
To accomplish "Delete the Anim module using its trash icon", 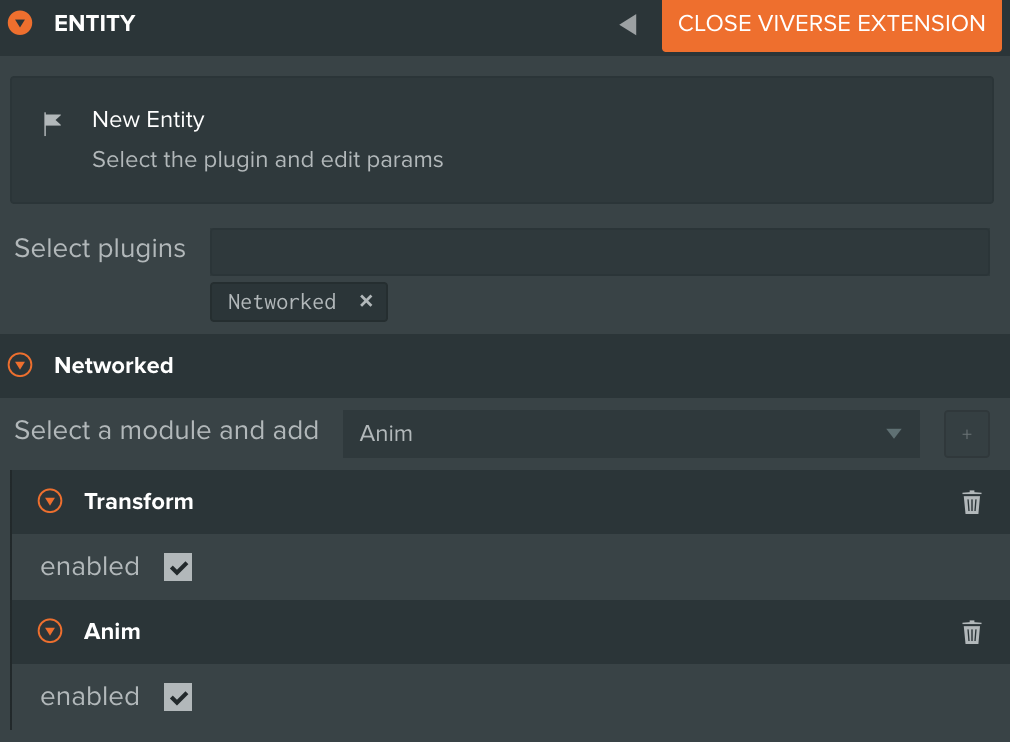I will click(x=971, y=632).
